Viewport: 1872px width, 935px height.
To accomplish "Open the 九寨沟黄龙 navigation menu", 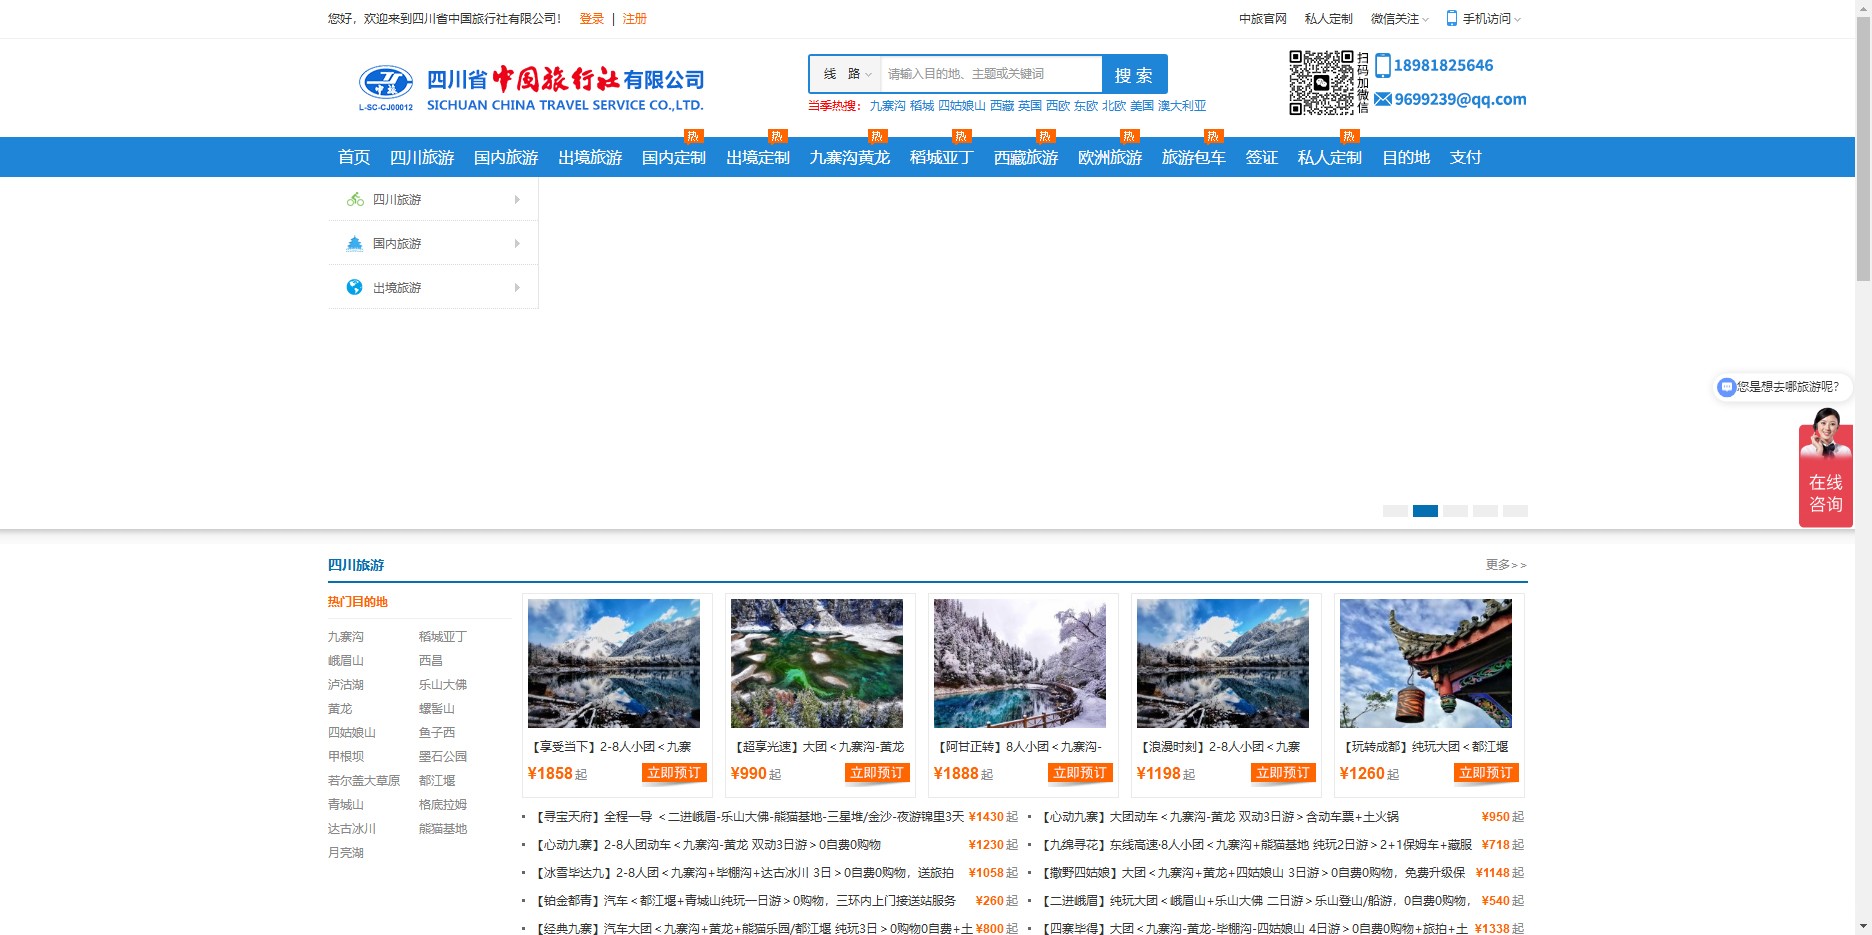I will 848,157.
